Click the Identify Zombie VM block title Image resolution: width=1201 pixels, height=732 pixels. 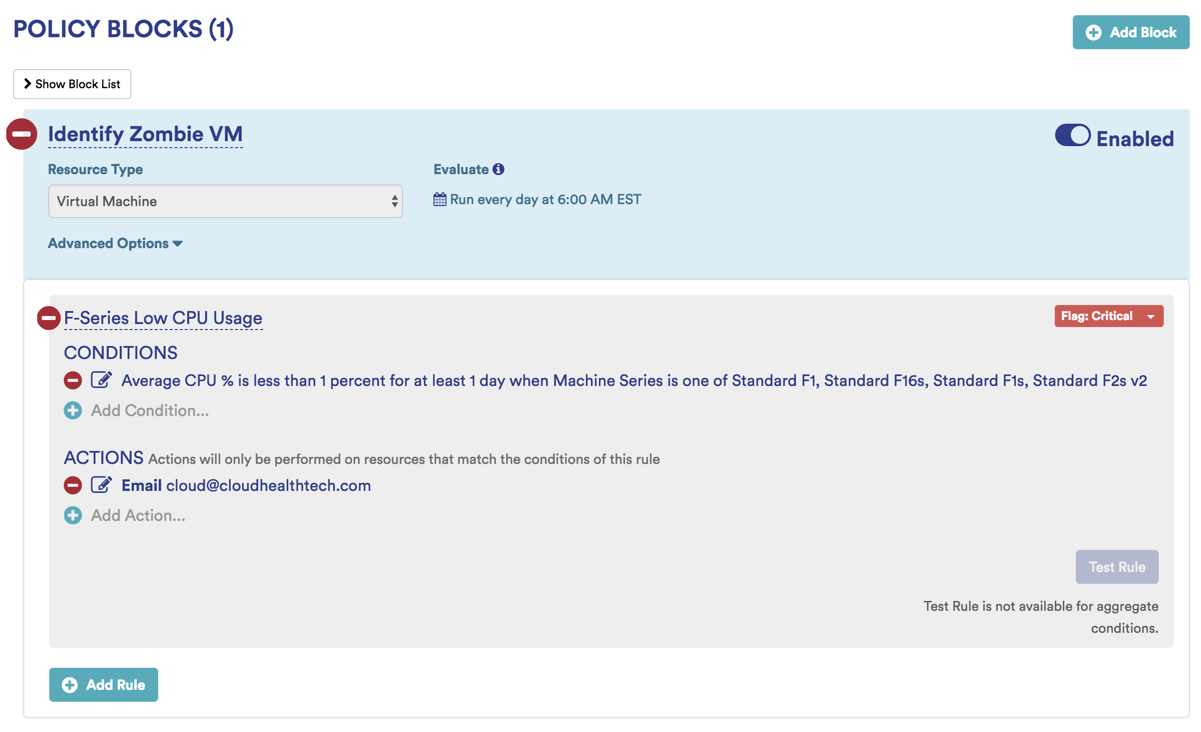145,134
